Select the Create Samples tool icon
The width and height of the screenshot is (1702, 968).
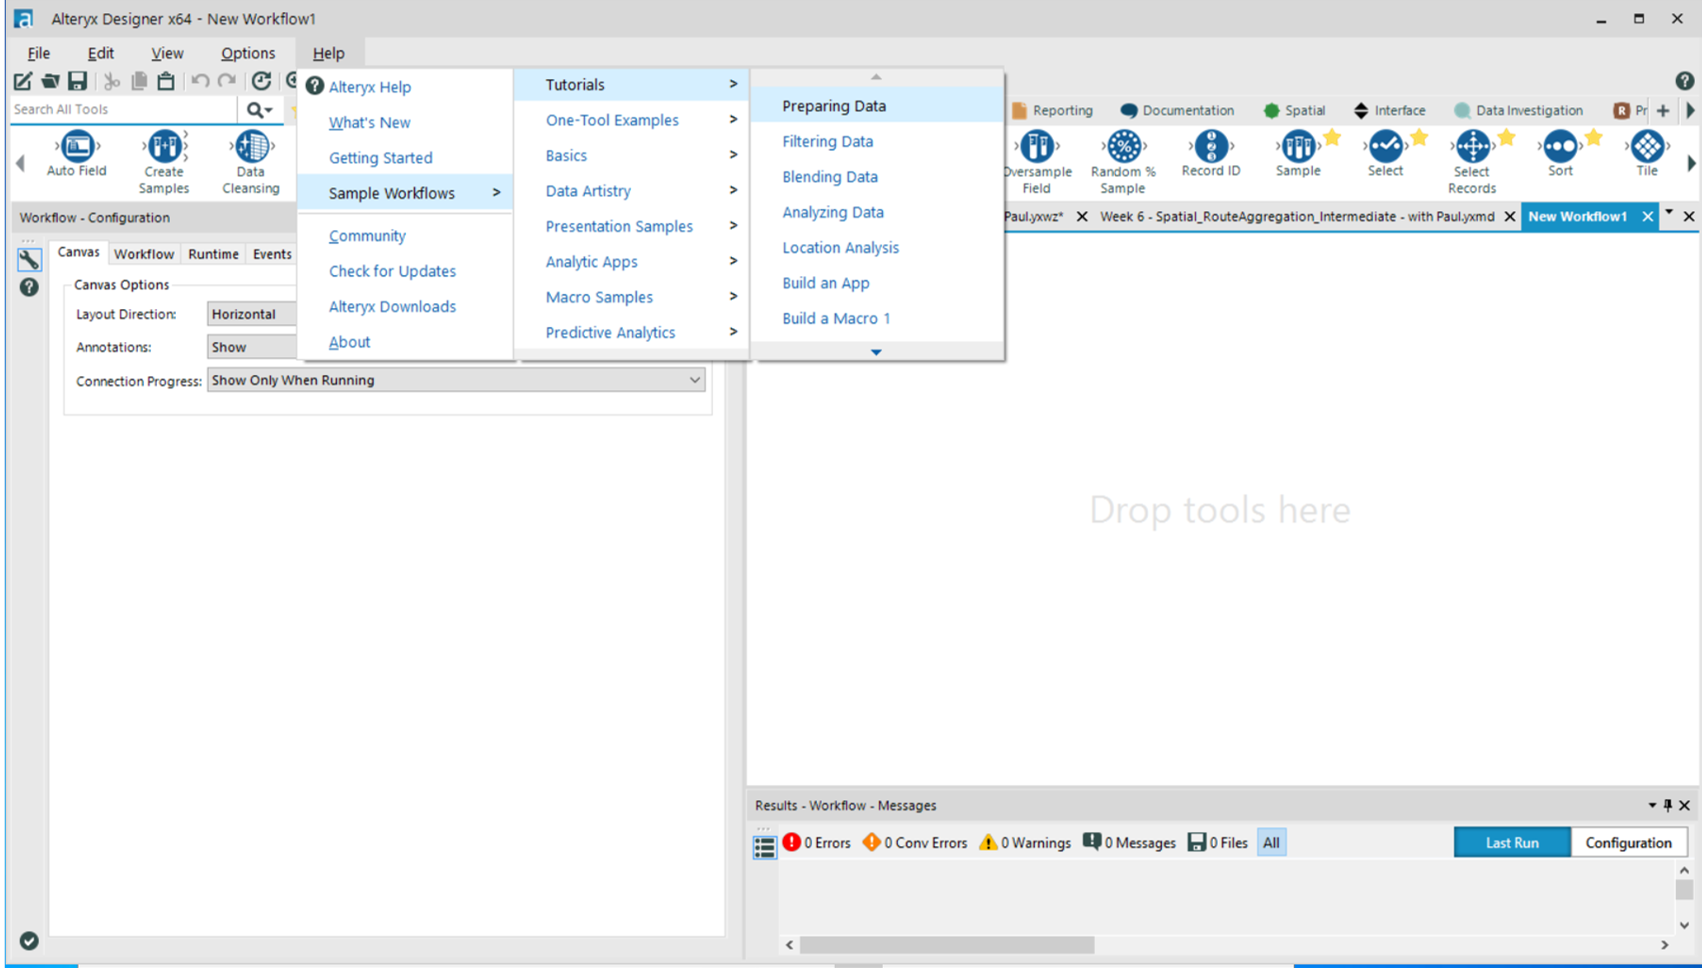coord(164,147)
